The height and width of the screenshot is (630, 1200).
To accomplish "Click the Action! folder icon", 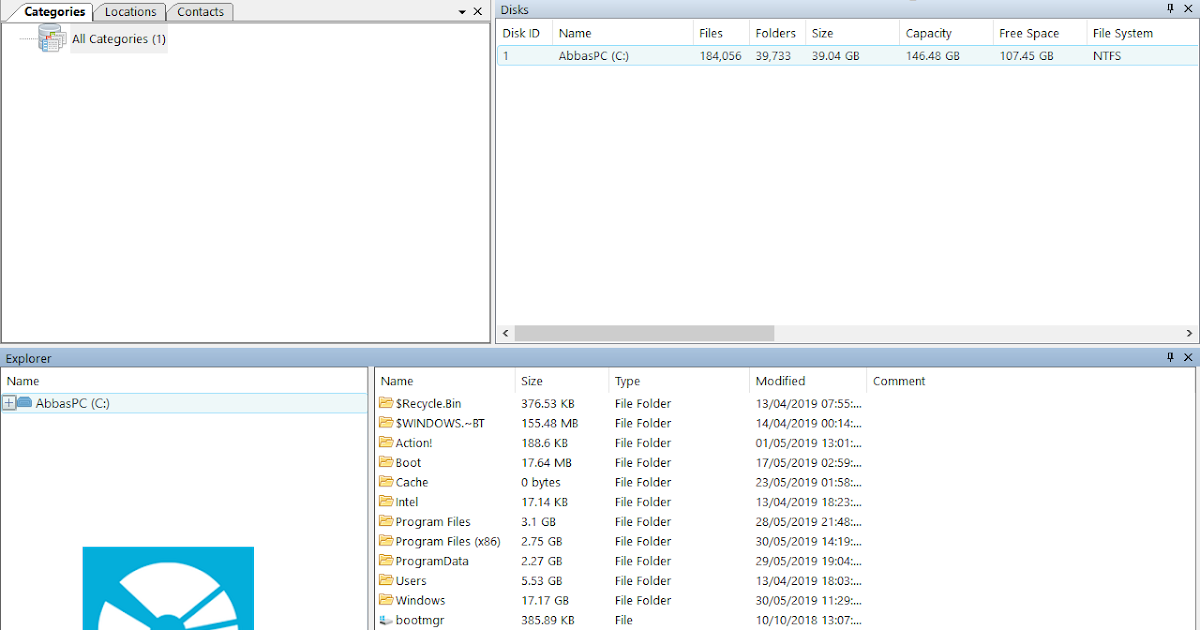I will [386, 442].
